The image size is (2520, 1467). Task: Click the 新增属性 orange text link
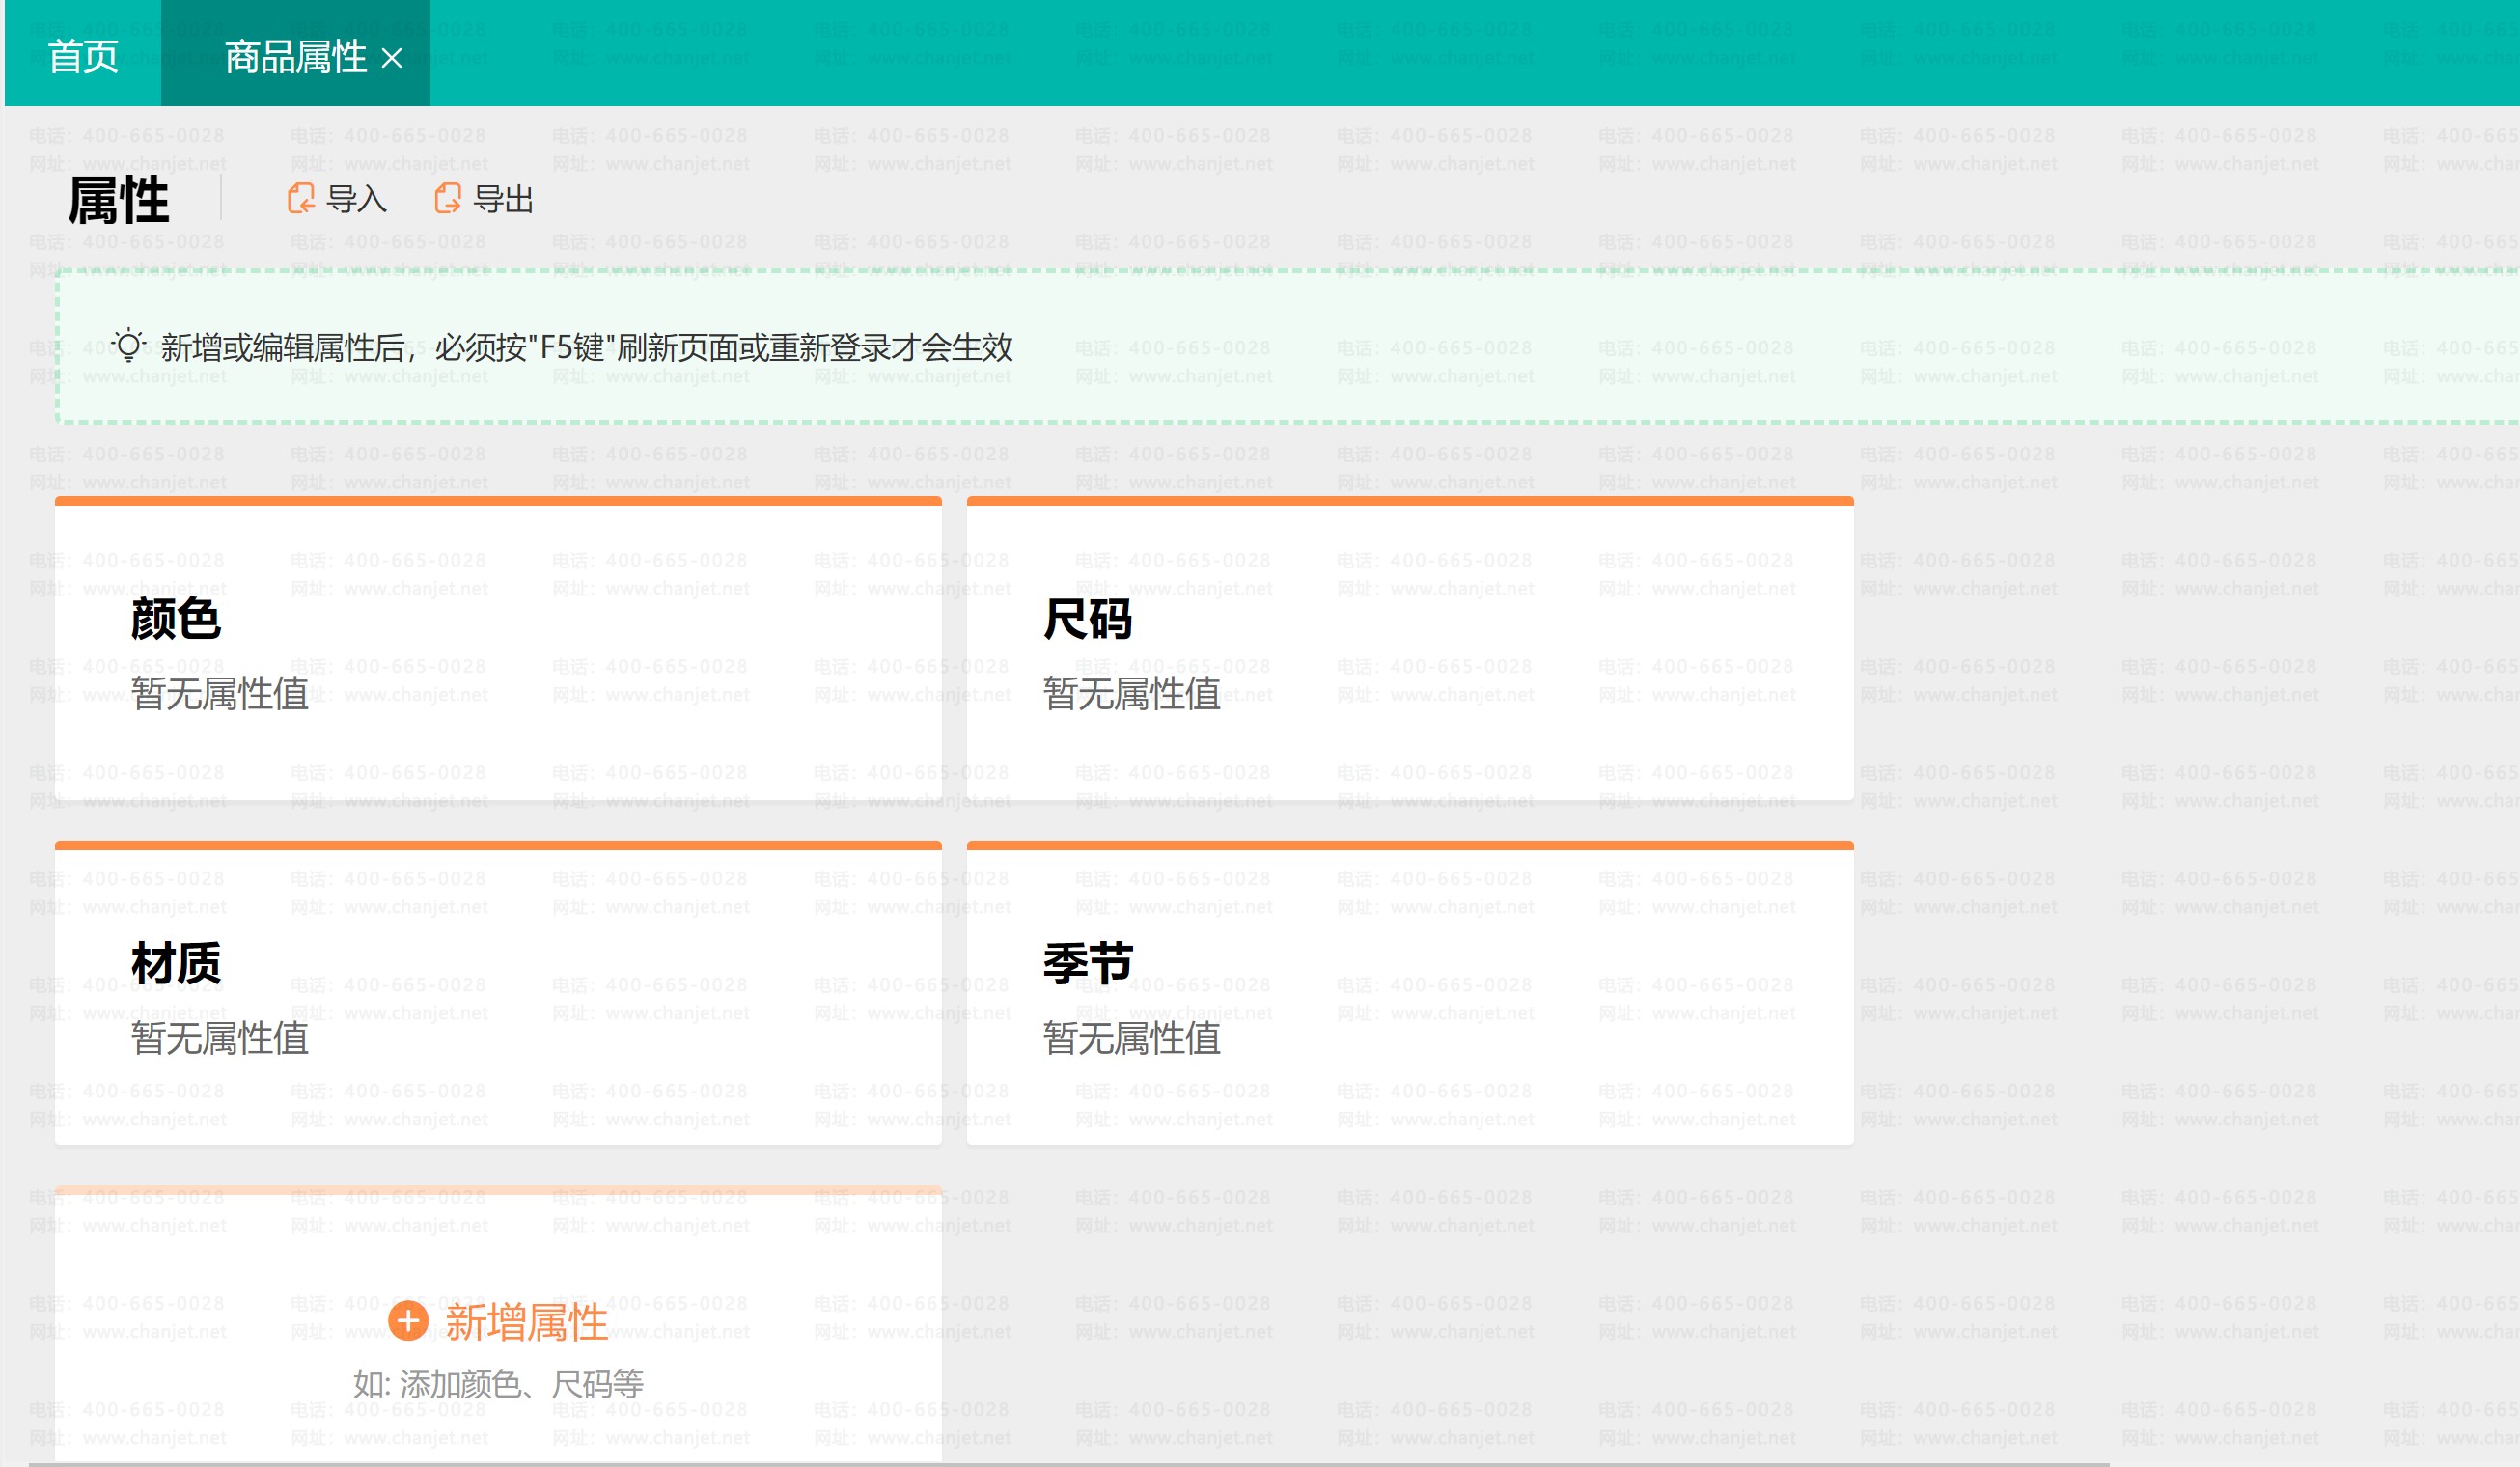(526, 1322)
